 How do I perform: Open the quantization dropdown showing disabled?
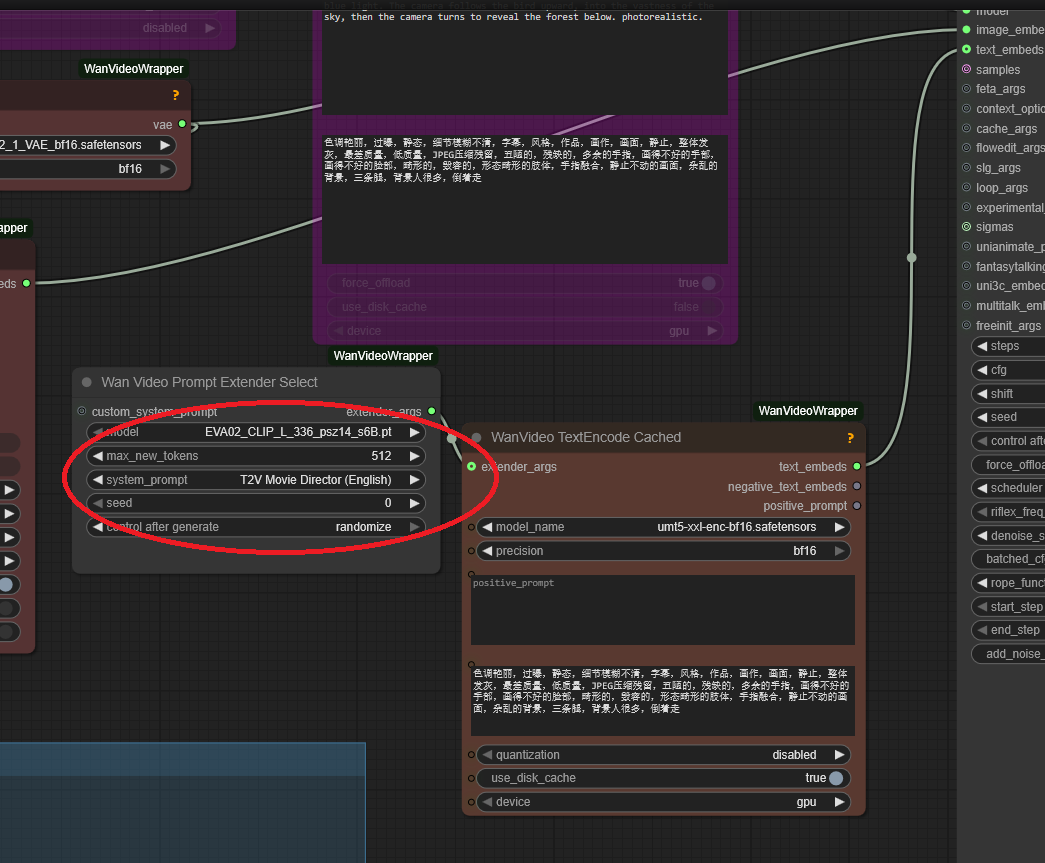tap(663, 754)
